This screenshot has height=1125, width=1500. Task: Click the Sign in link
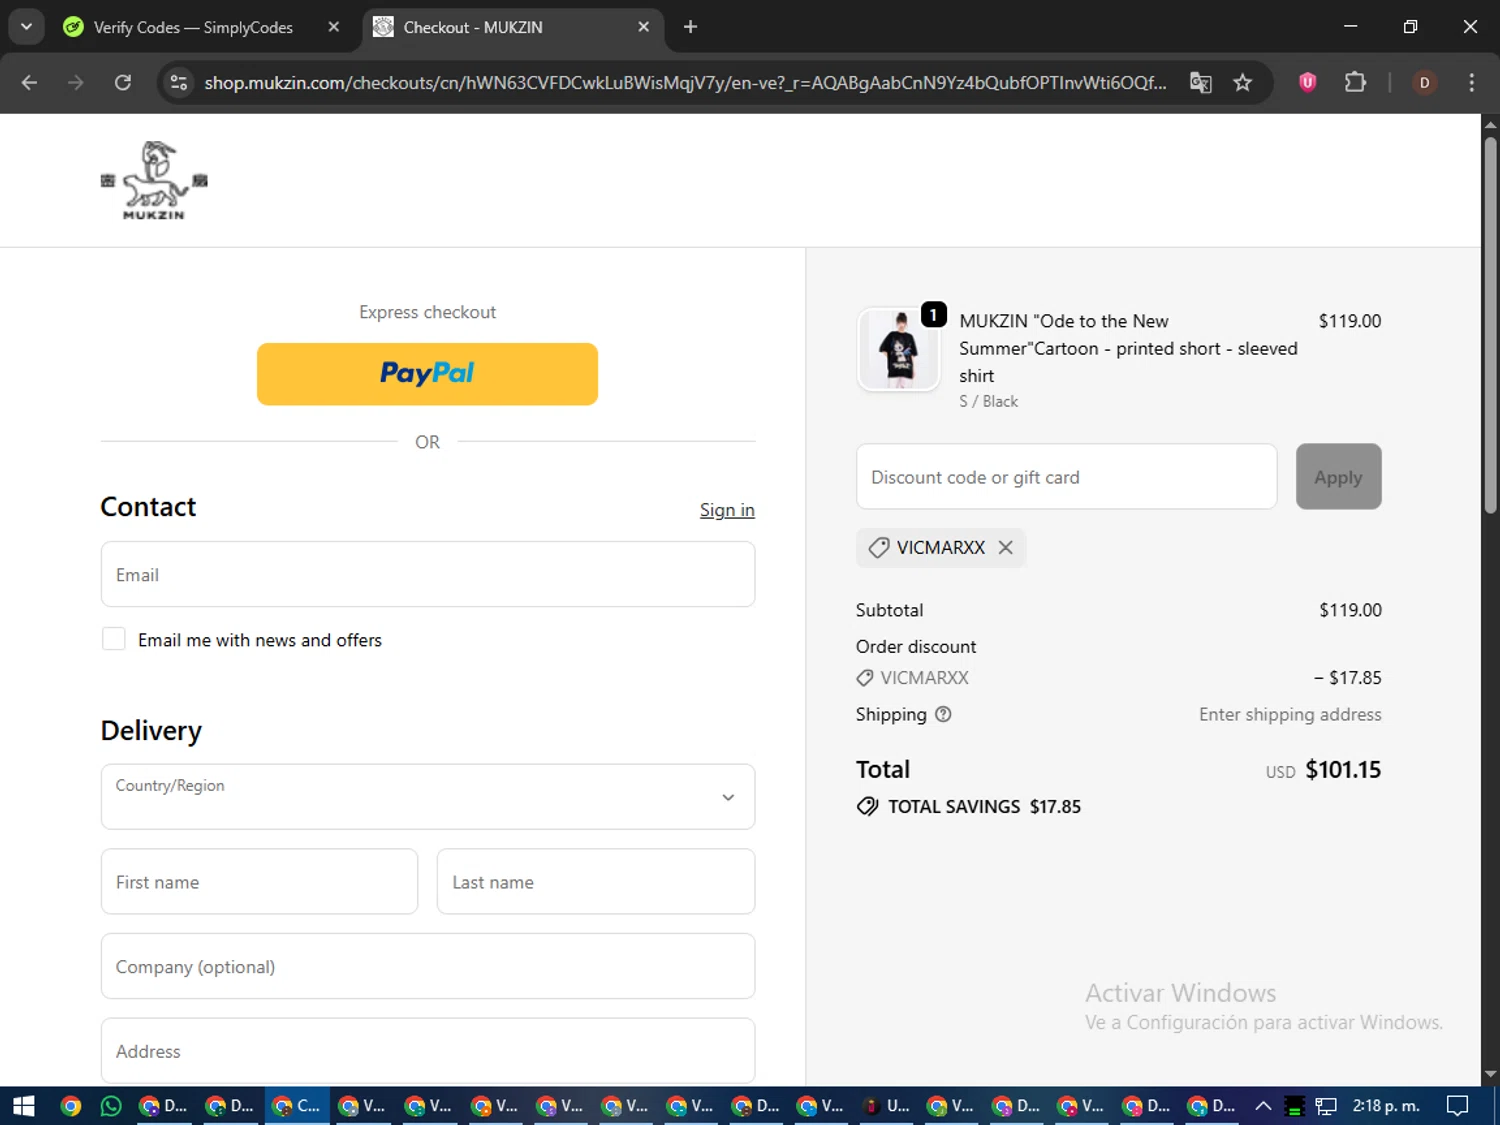727,510
